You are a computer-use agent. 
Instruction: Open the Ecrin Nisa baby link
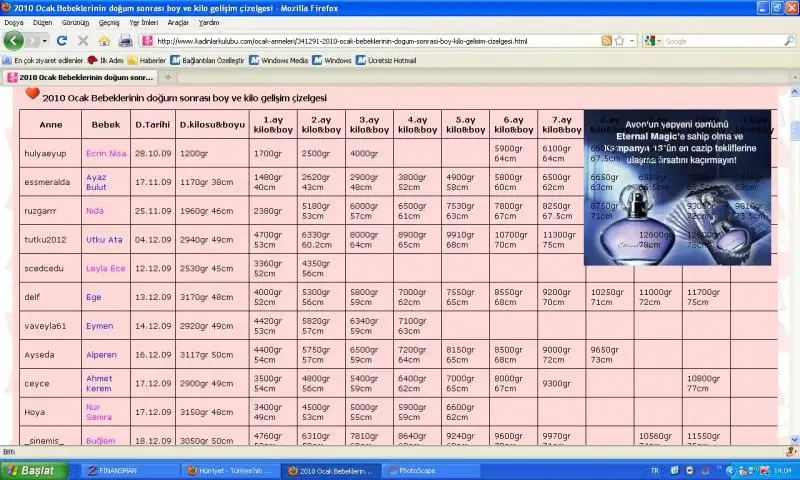[x=106, y=153]
